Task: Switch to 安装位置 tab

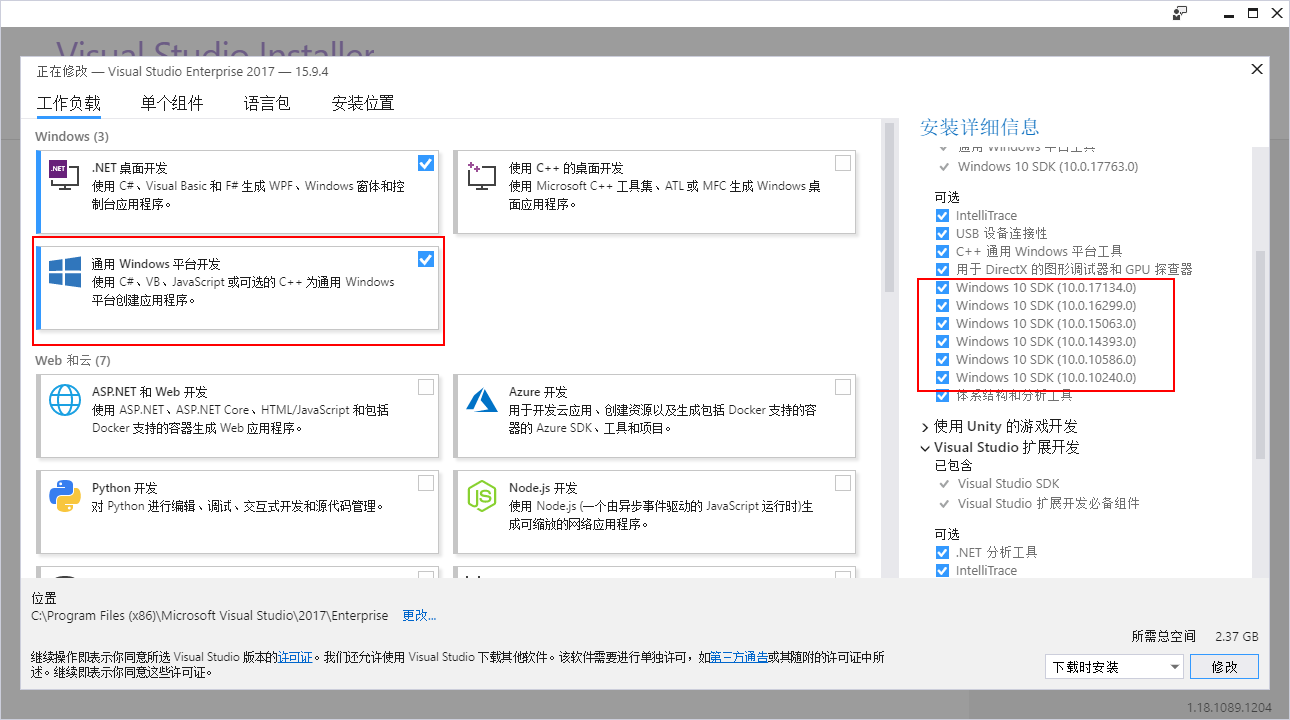Action: coord(363,103)
